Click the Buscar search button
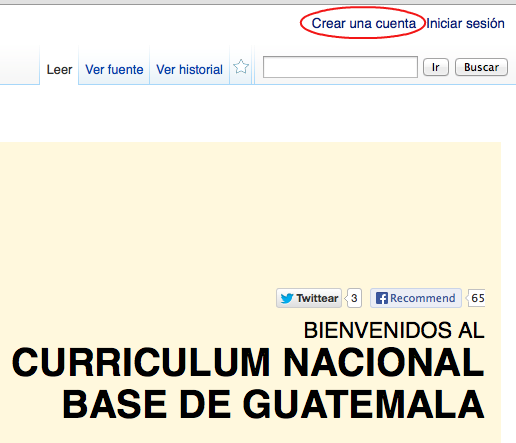Screen dimensions: 516x443 (481, 67)
